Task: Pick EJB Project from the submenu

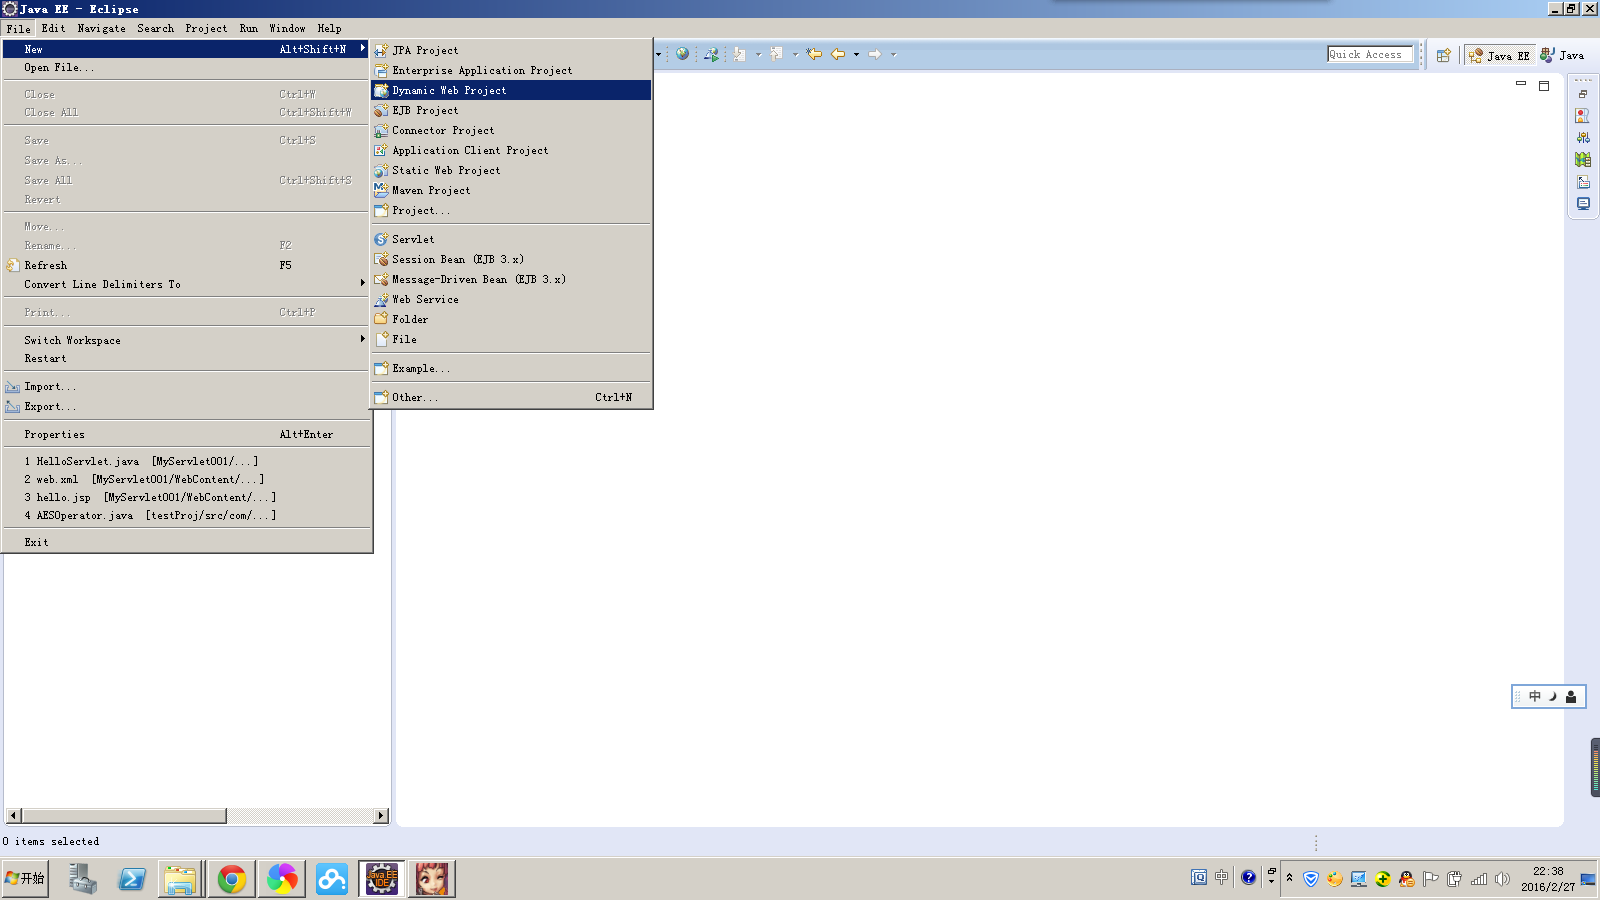Action: [x=511, y=110]
